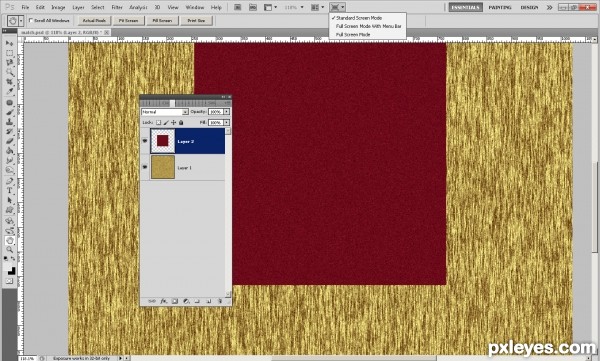
Task: Open tool preset picker arrow
Action: [x=21, y=21]
